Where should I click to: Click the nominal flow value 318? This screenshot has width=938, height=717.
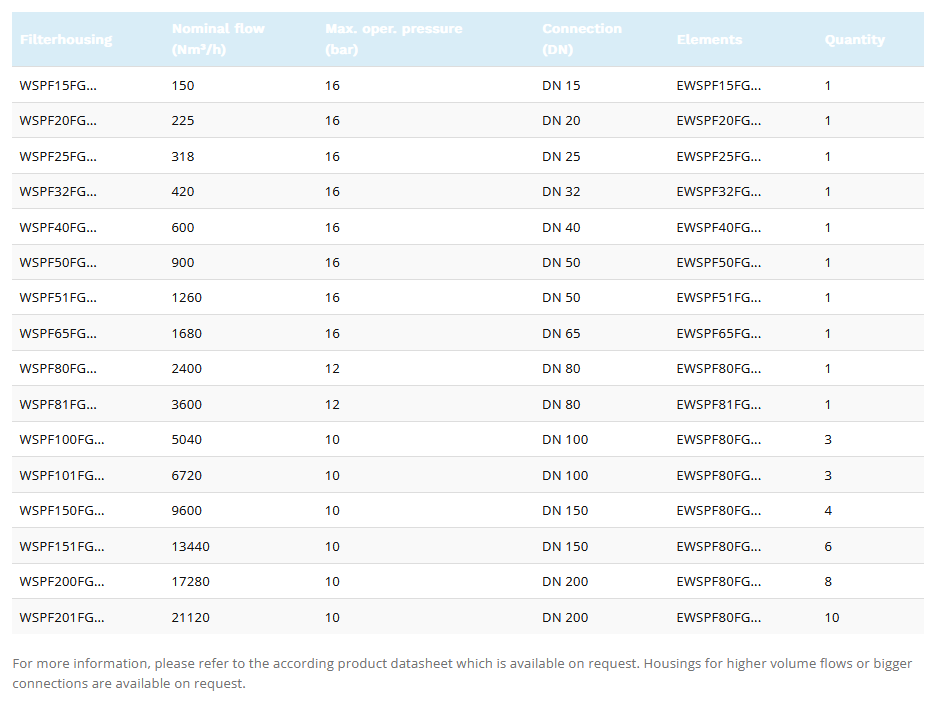click(x=183, y=157)
